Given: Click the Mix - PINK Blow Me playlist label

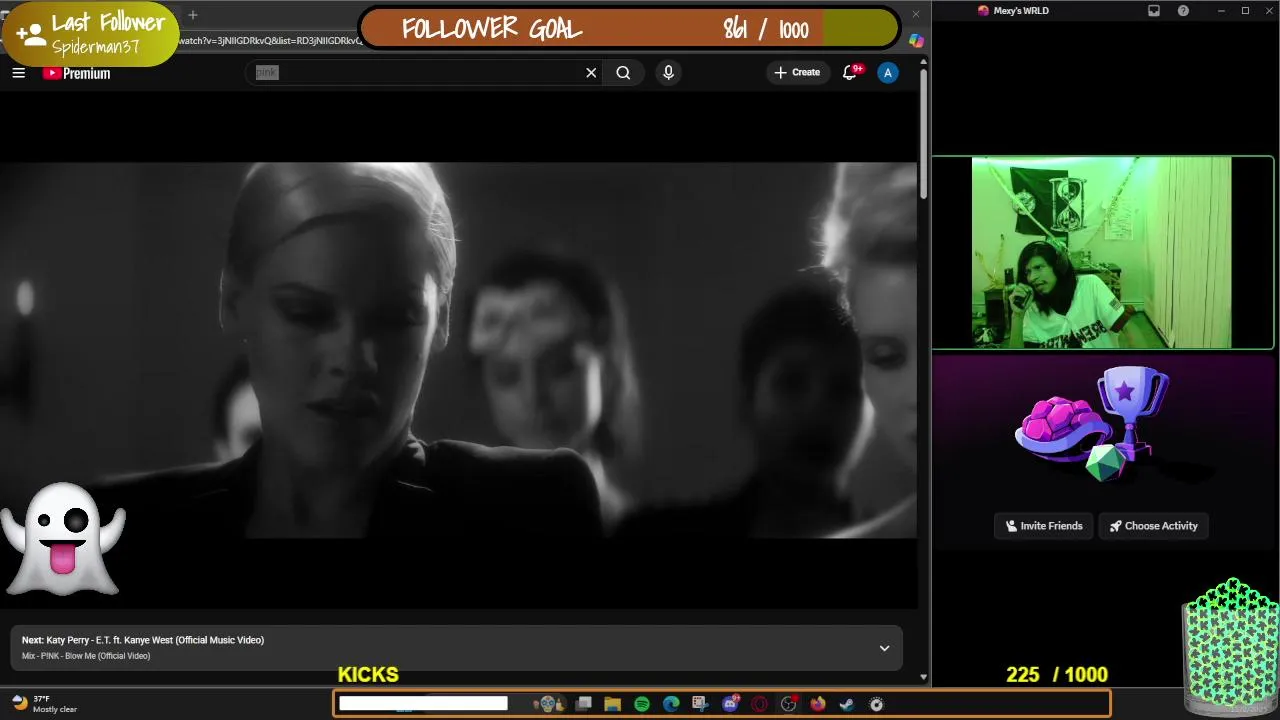Looking at the screenshot, I should [86, 656].
